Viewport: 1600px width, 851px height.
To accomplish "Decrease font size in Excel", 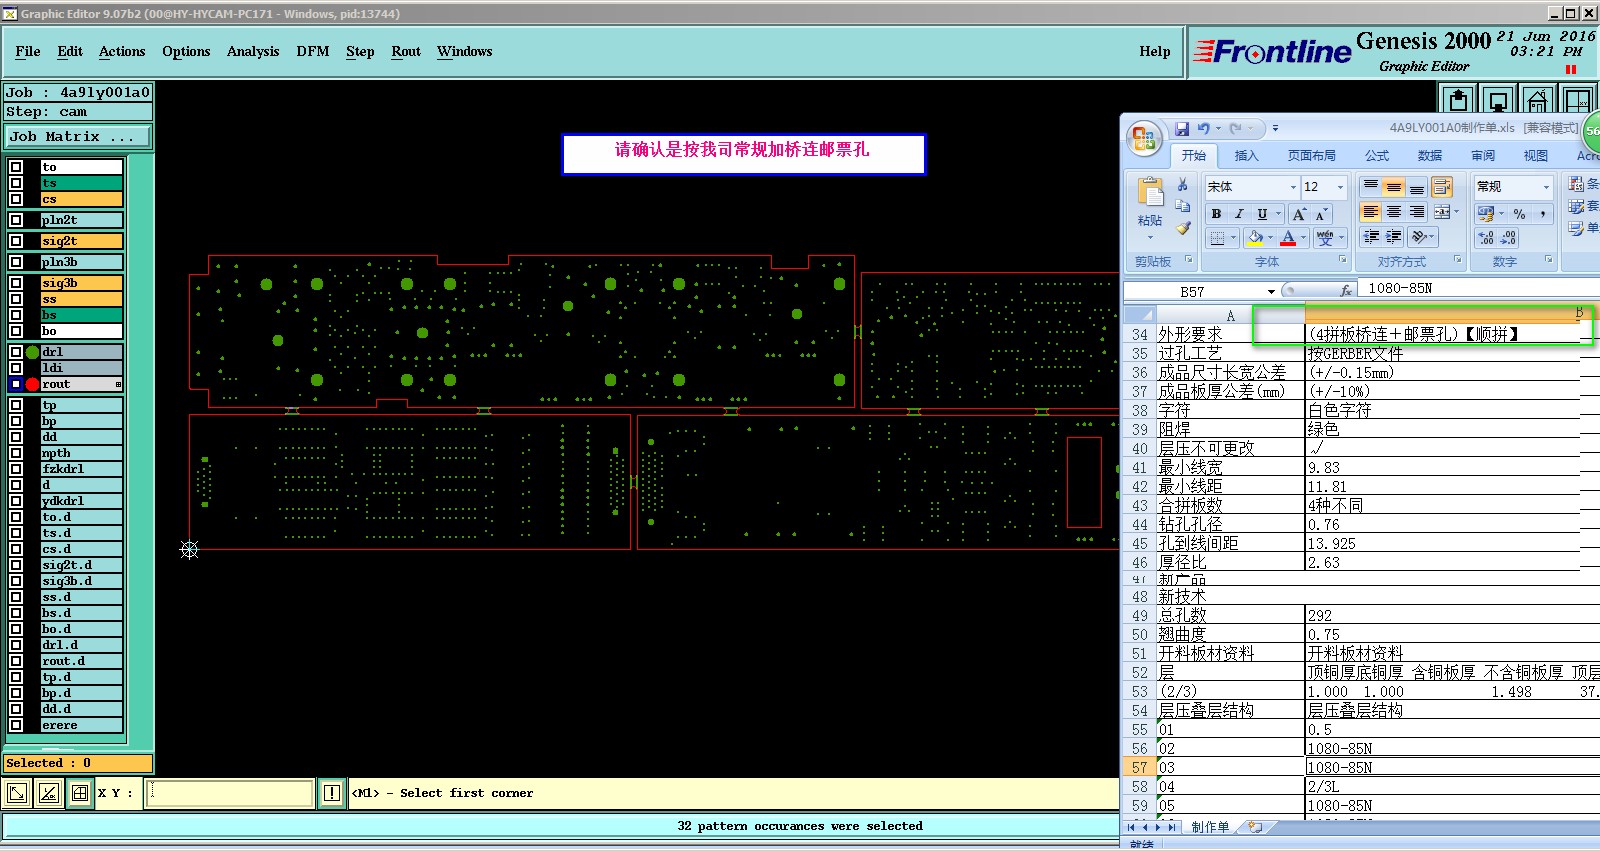I will (1320, 214).
